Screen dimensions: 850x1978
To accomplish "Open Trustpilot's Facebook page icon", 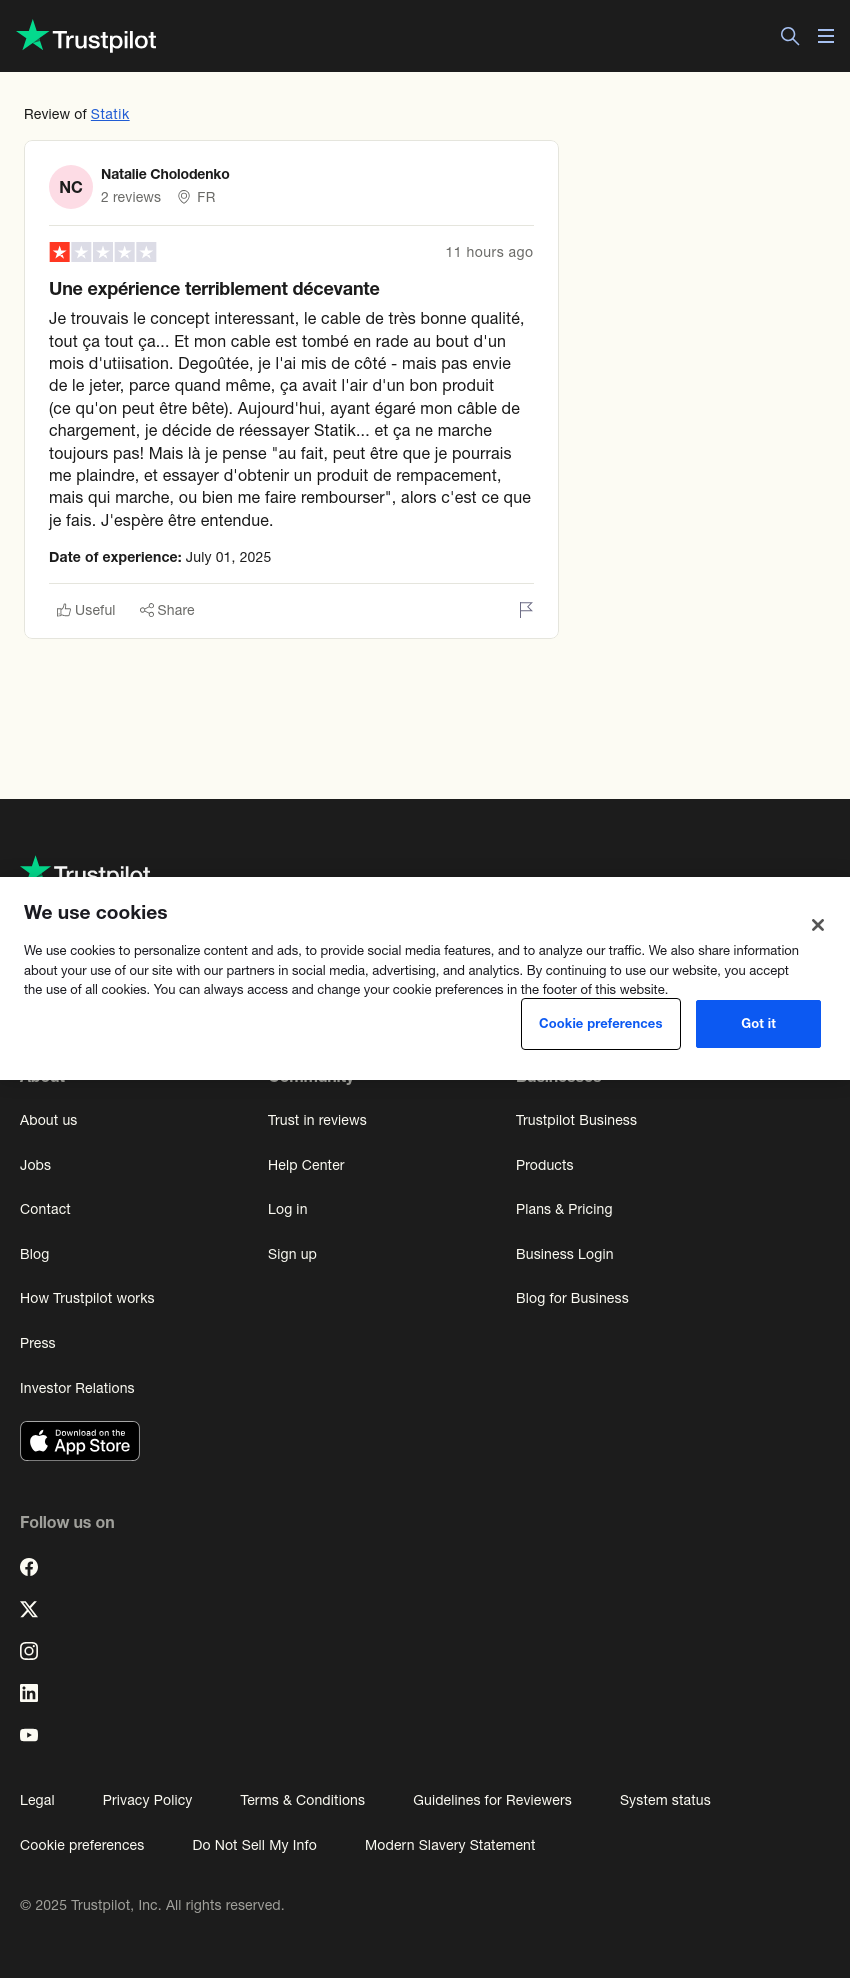I will click(29, 1567).
